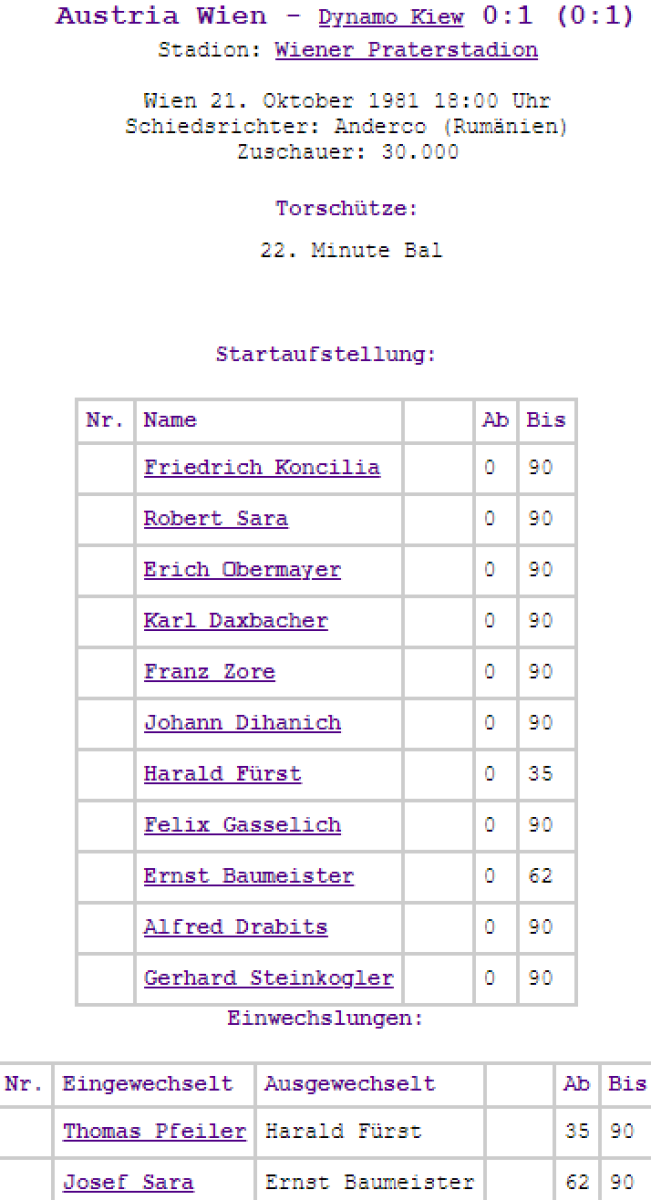Open substitute Josef Sara's link
The width and height of the screenshot is (651, 1200).
(128, 1182)
